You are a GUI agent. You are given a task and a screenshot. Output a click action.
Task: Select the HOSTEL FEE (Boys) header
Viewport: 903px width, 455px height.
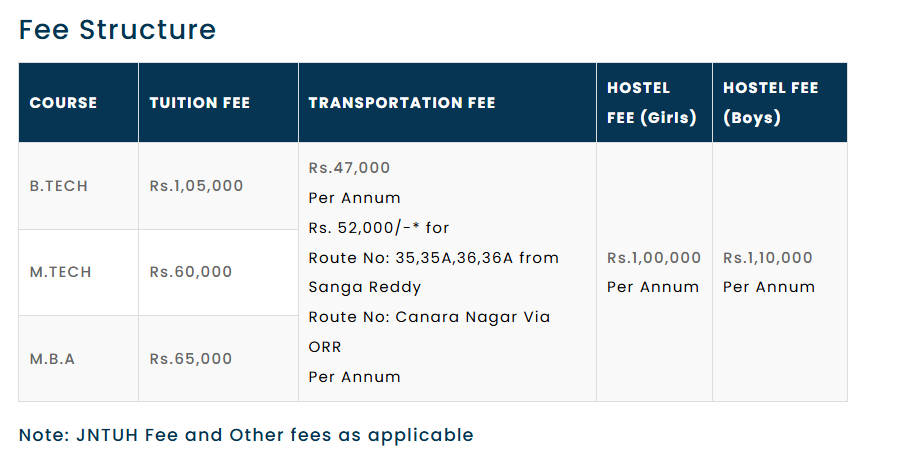770,103
